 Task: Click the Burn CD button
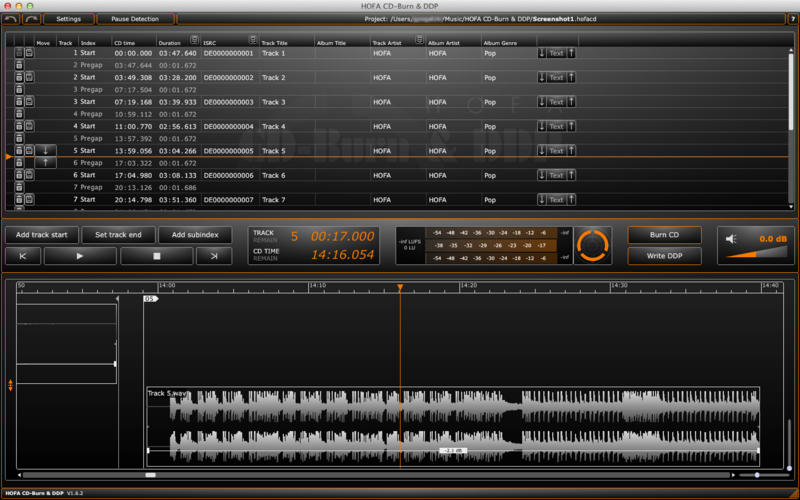(x=664, y=235)
